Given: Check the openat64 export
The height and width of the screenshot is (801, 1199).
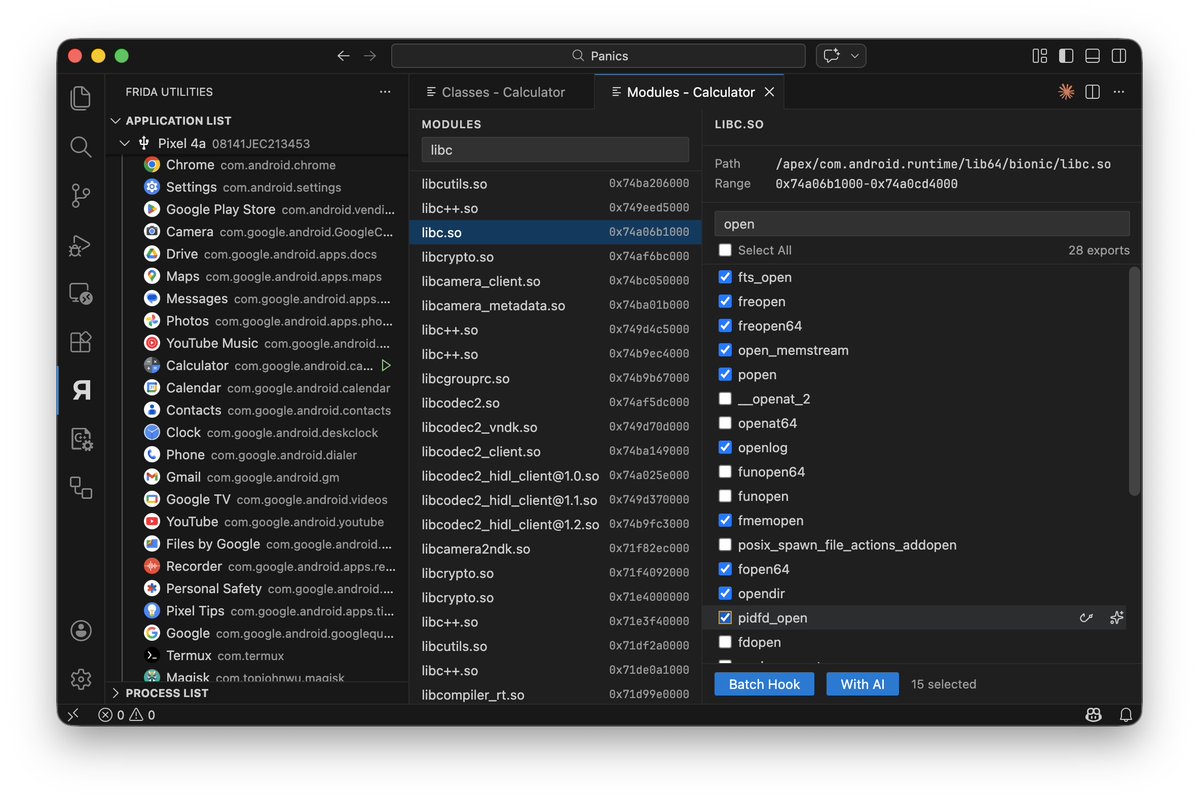Looking at the screenshot, I should coord(725,423).
